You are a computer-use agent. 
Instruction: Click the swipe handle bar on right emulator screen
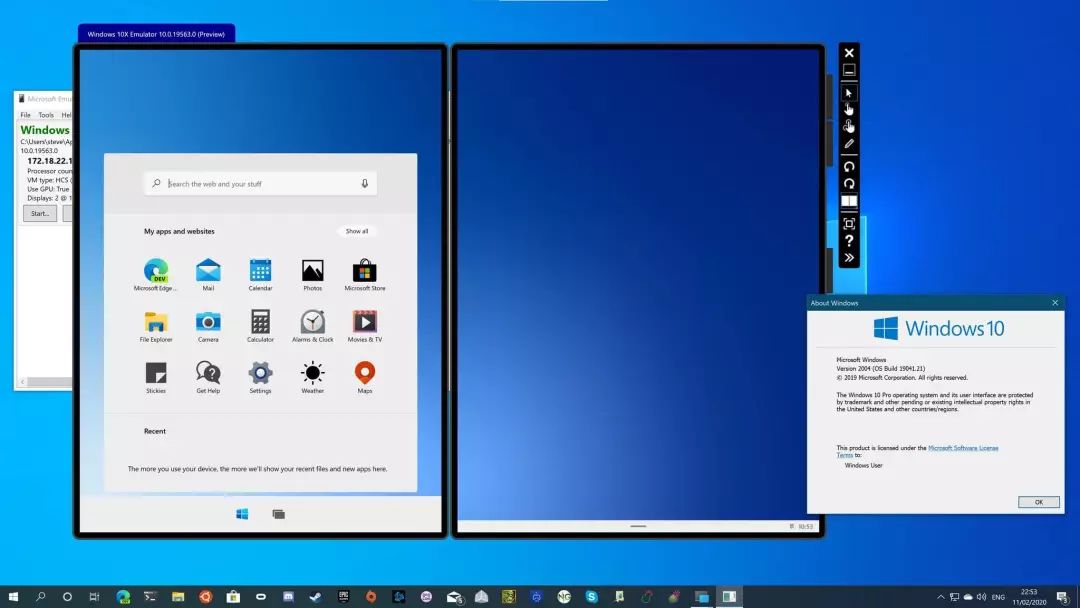[x=638, y=526]
